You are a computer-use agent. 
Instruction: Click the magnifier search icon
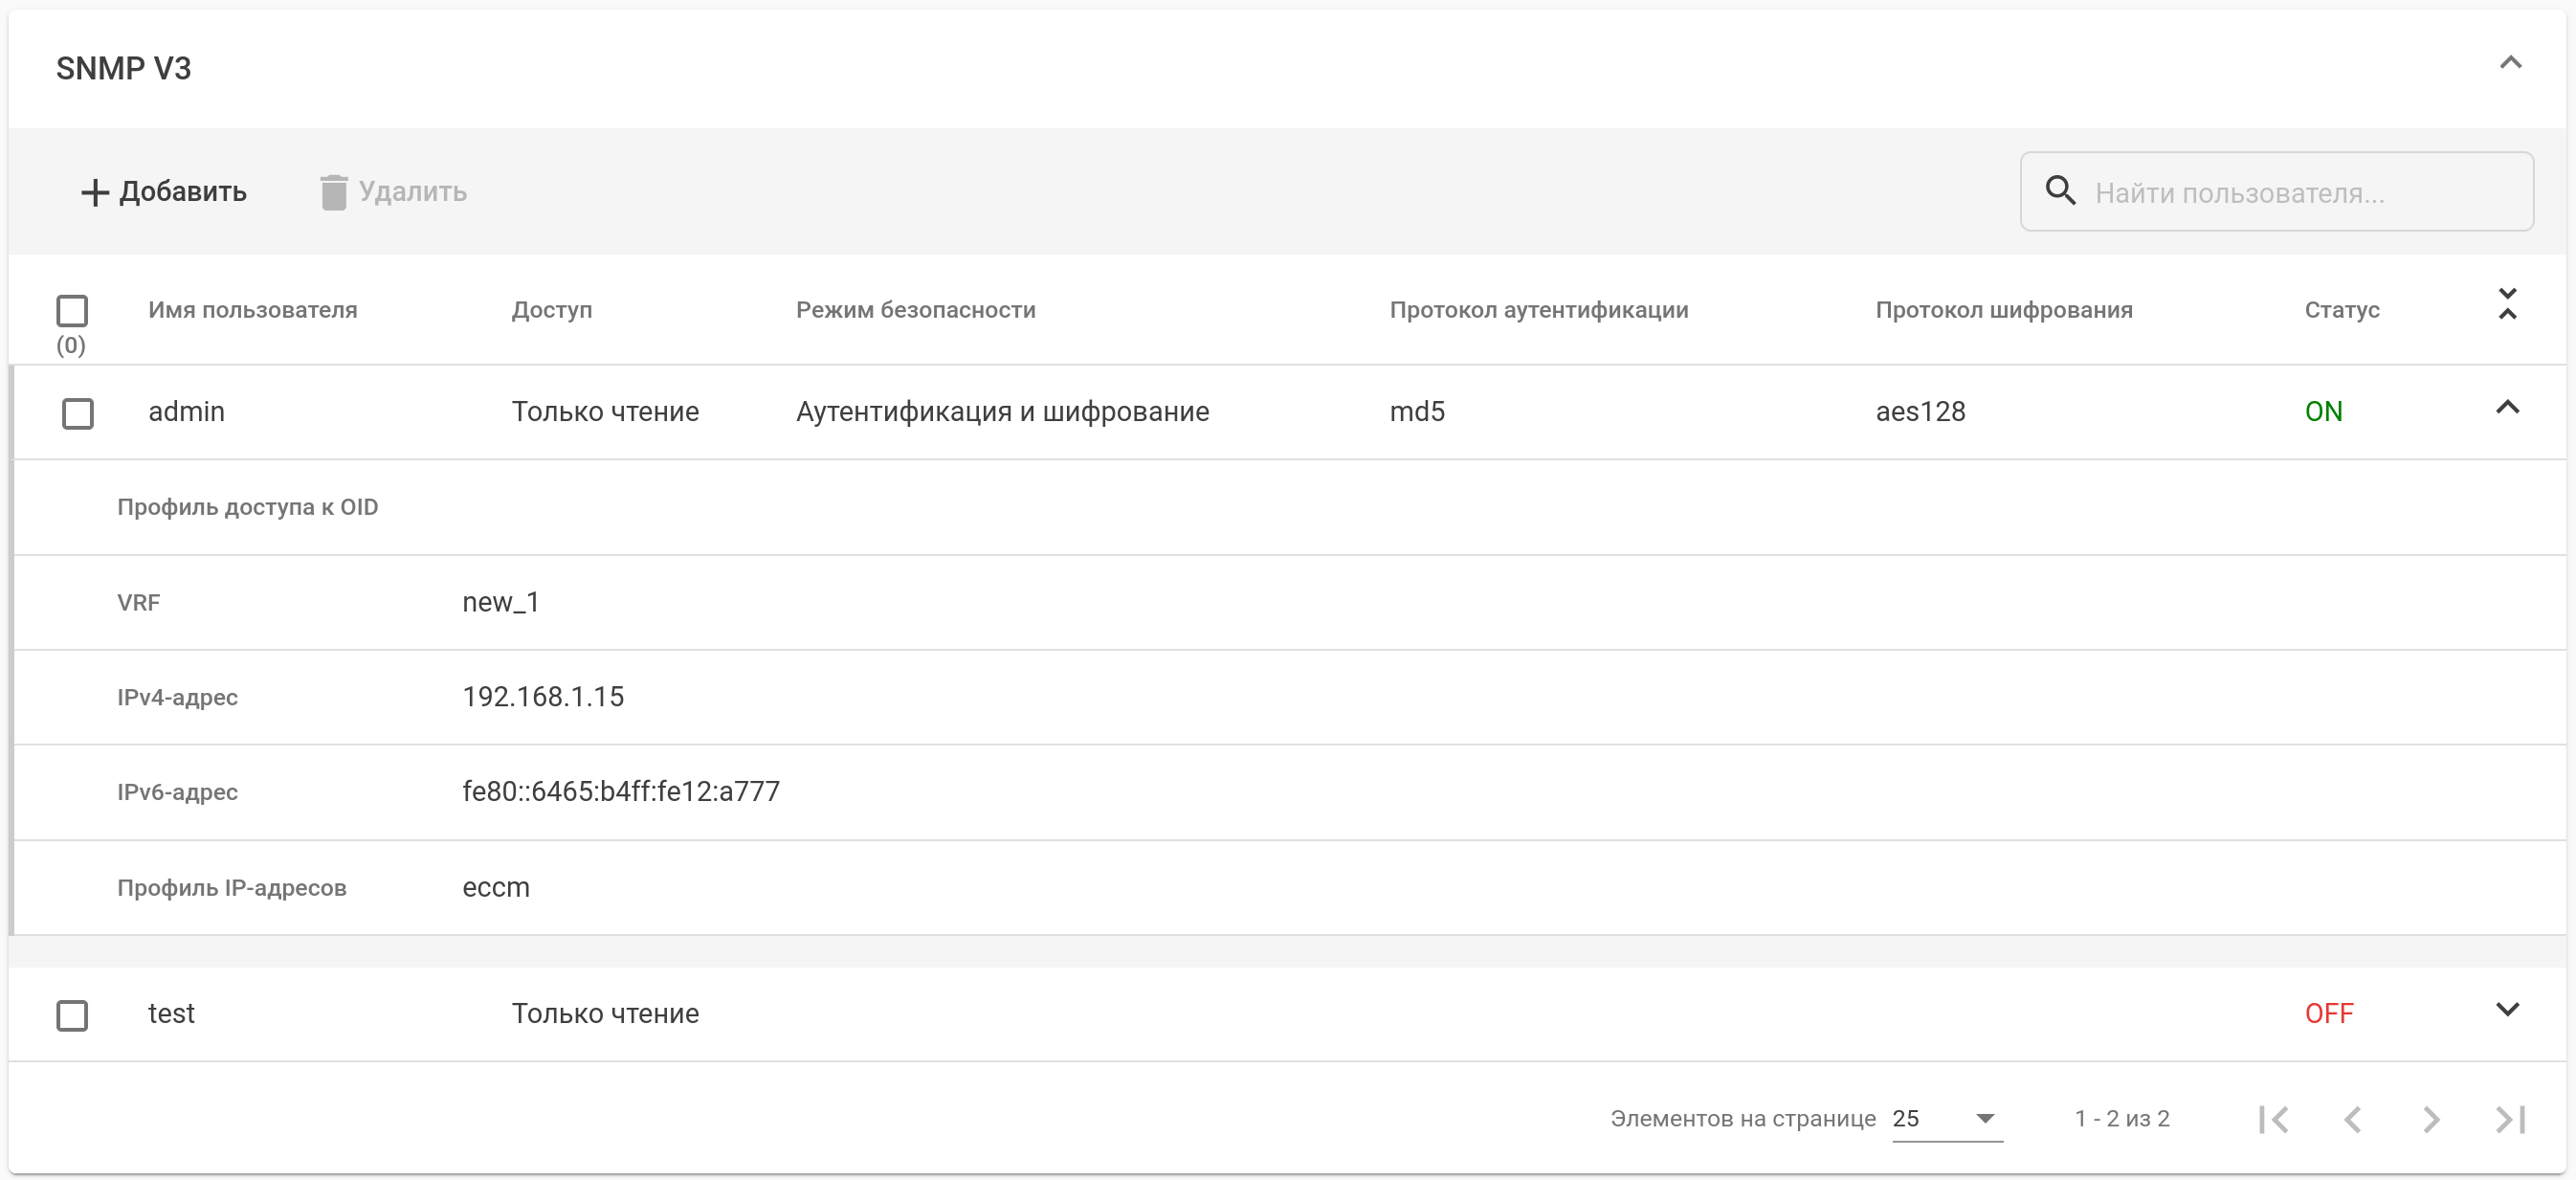2060,190
